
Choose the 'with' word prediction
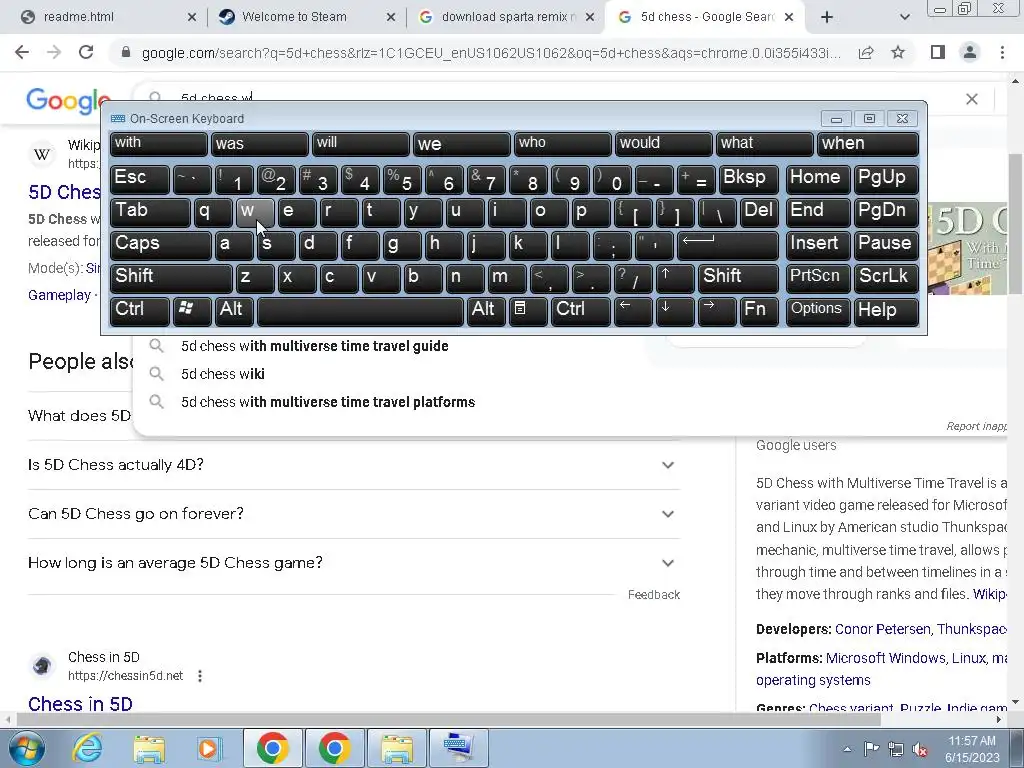159,144
